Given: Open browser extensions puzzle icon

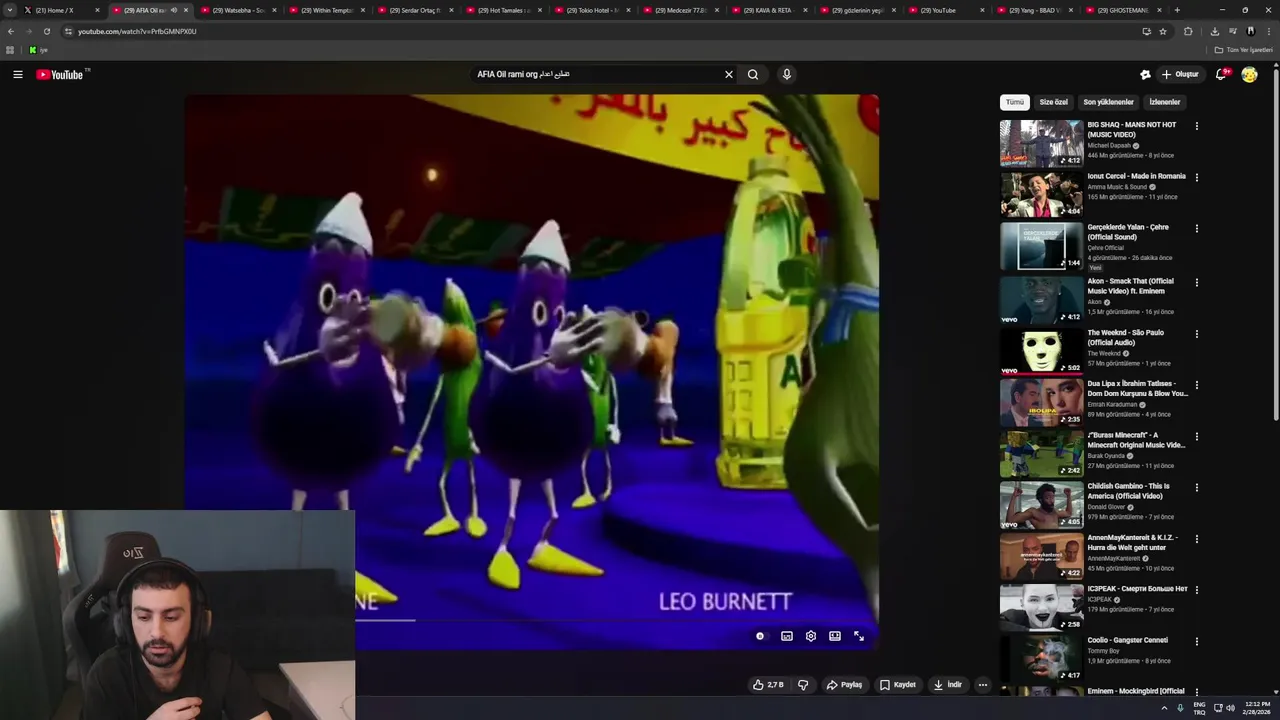Looking at the screenshot, I should coord(1188,31).
